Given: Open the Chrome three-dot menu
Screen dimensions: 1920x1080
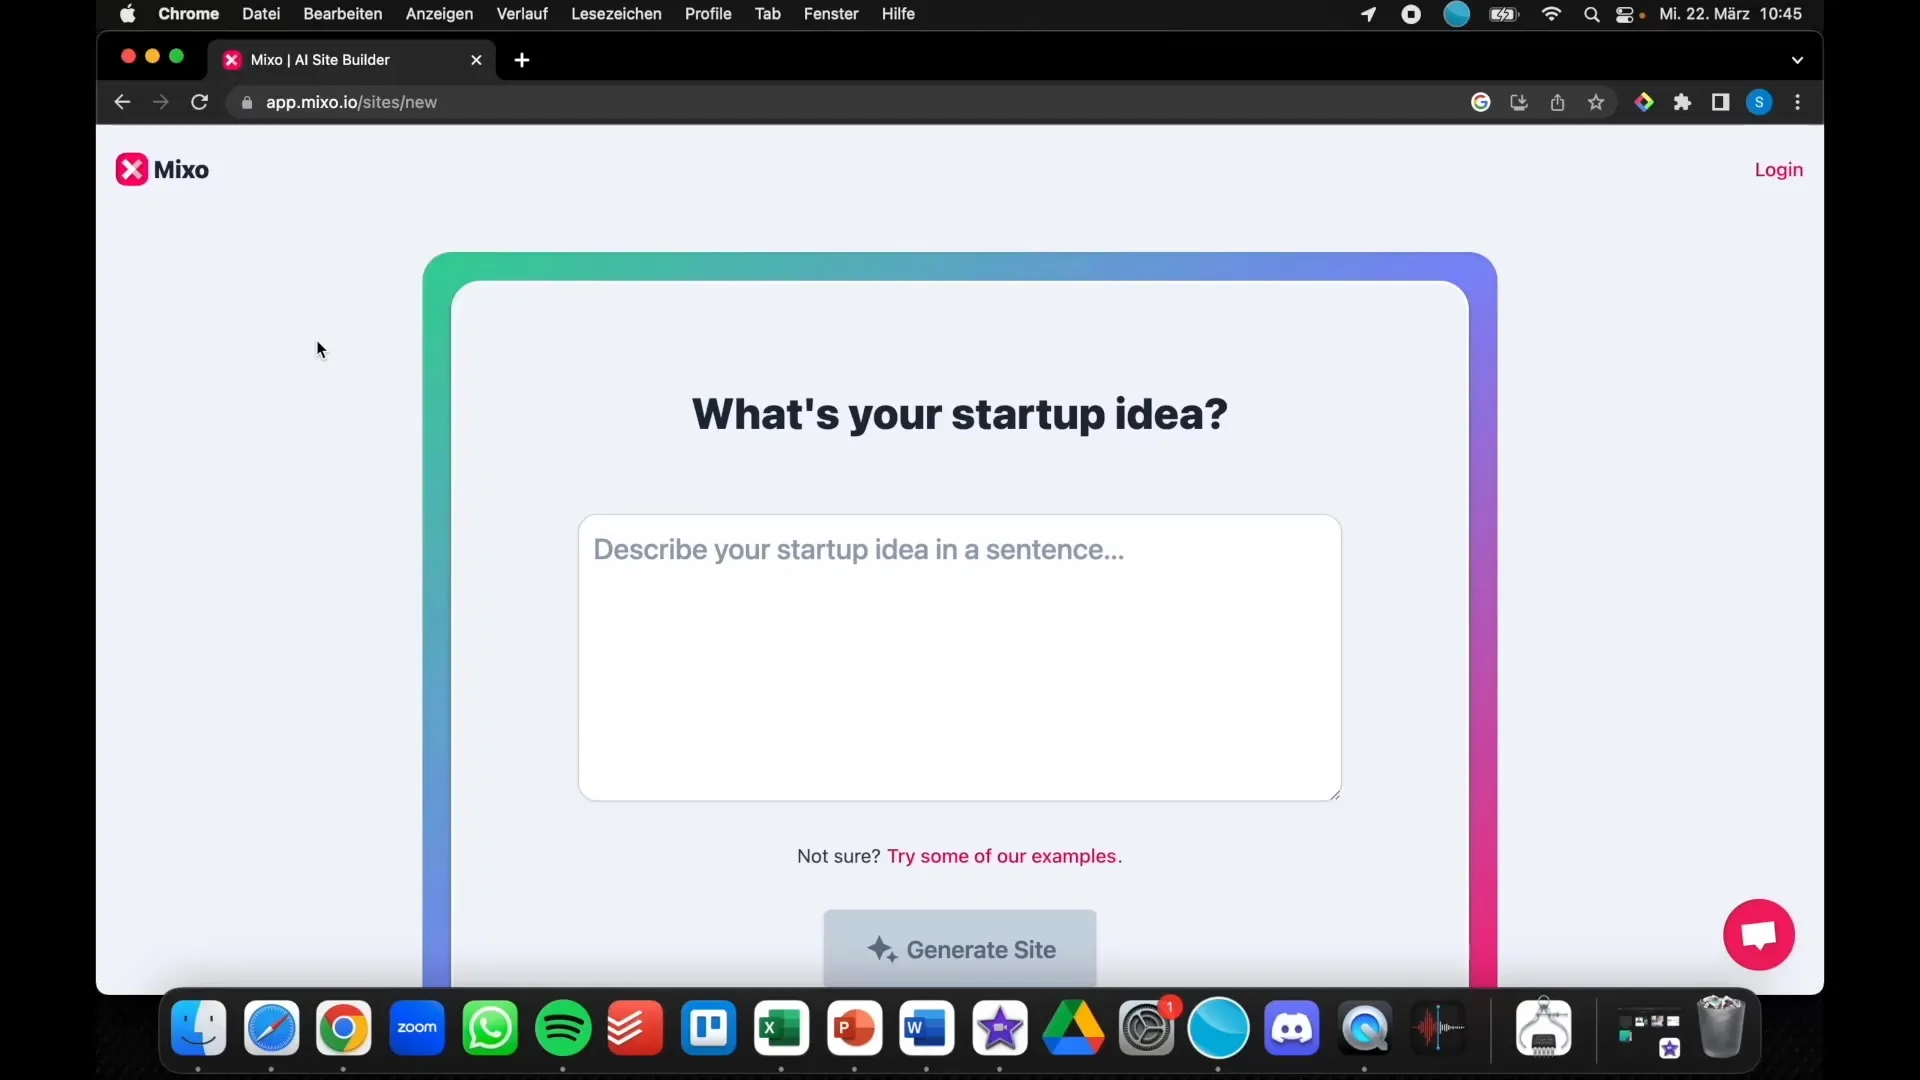Looking at the screenshot, I should pyautogui.click(x=1798, y=102).
